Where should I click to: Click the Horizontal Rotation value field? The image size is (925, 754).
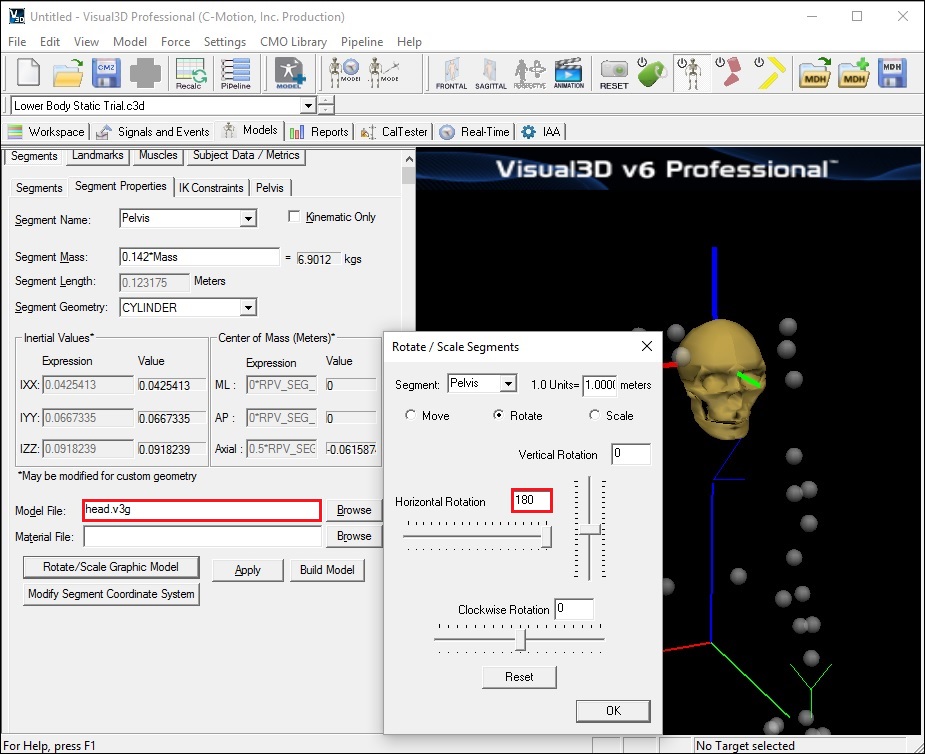pyautogui.click(x=532, y=500)
